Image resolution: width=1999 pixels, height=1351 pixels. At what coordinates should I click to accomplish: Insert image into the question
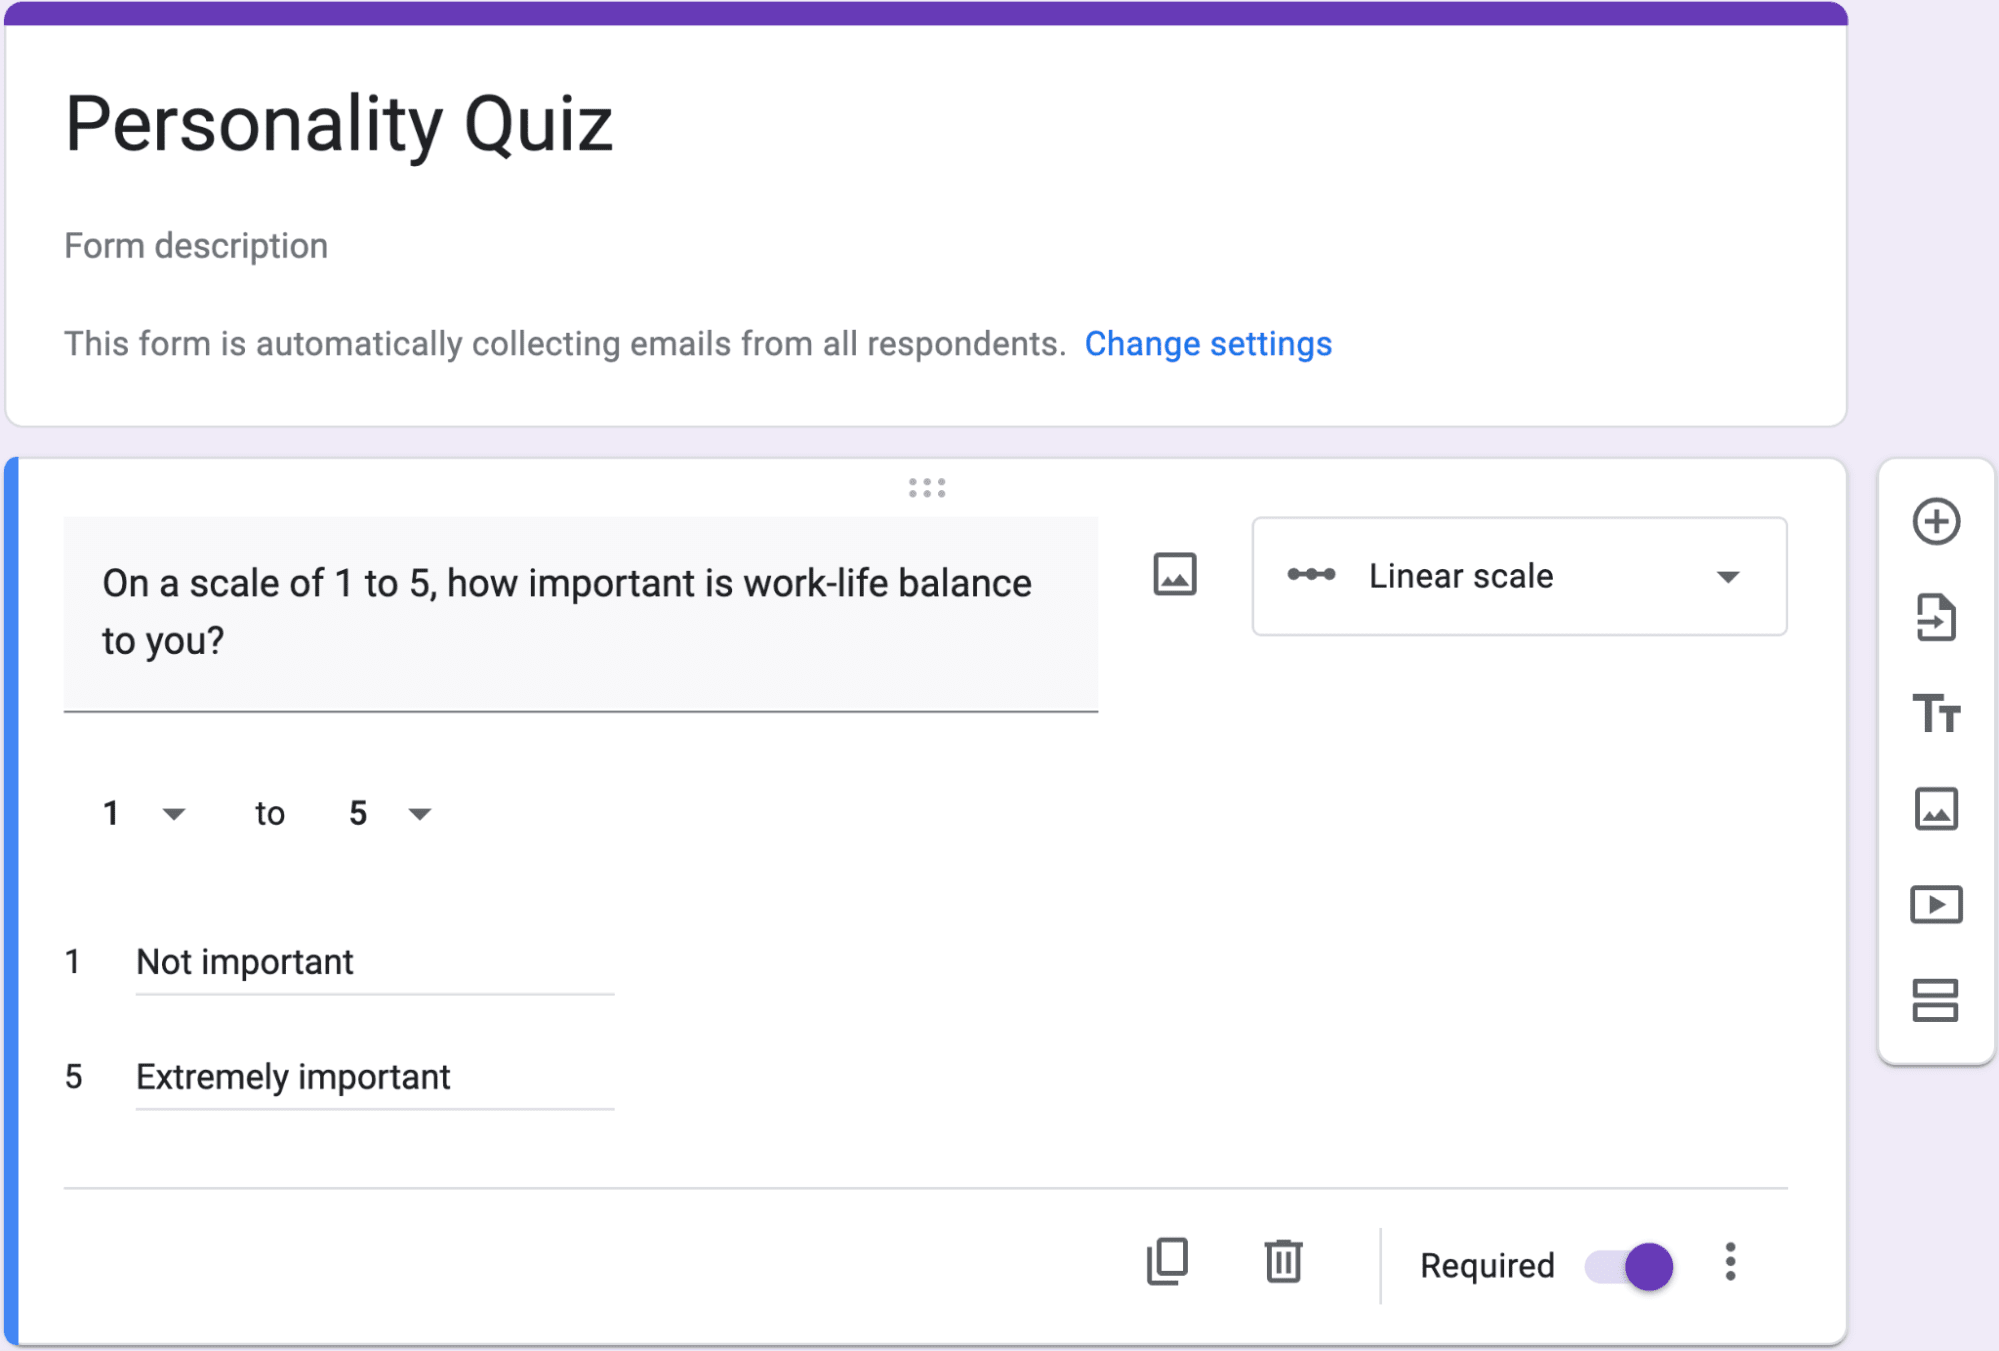tap(1174, 575)
